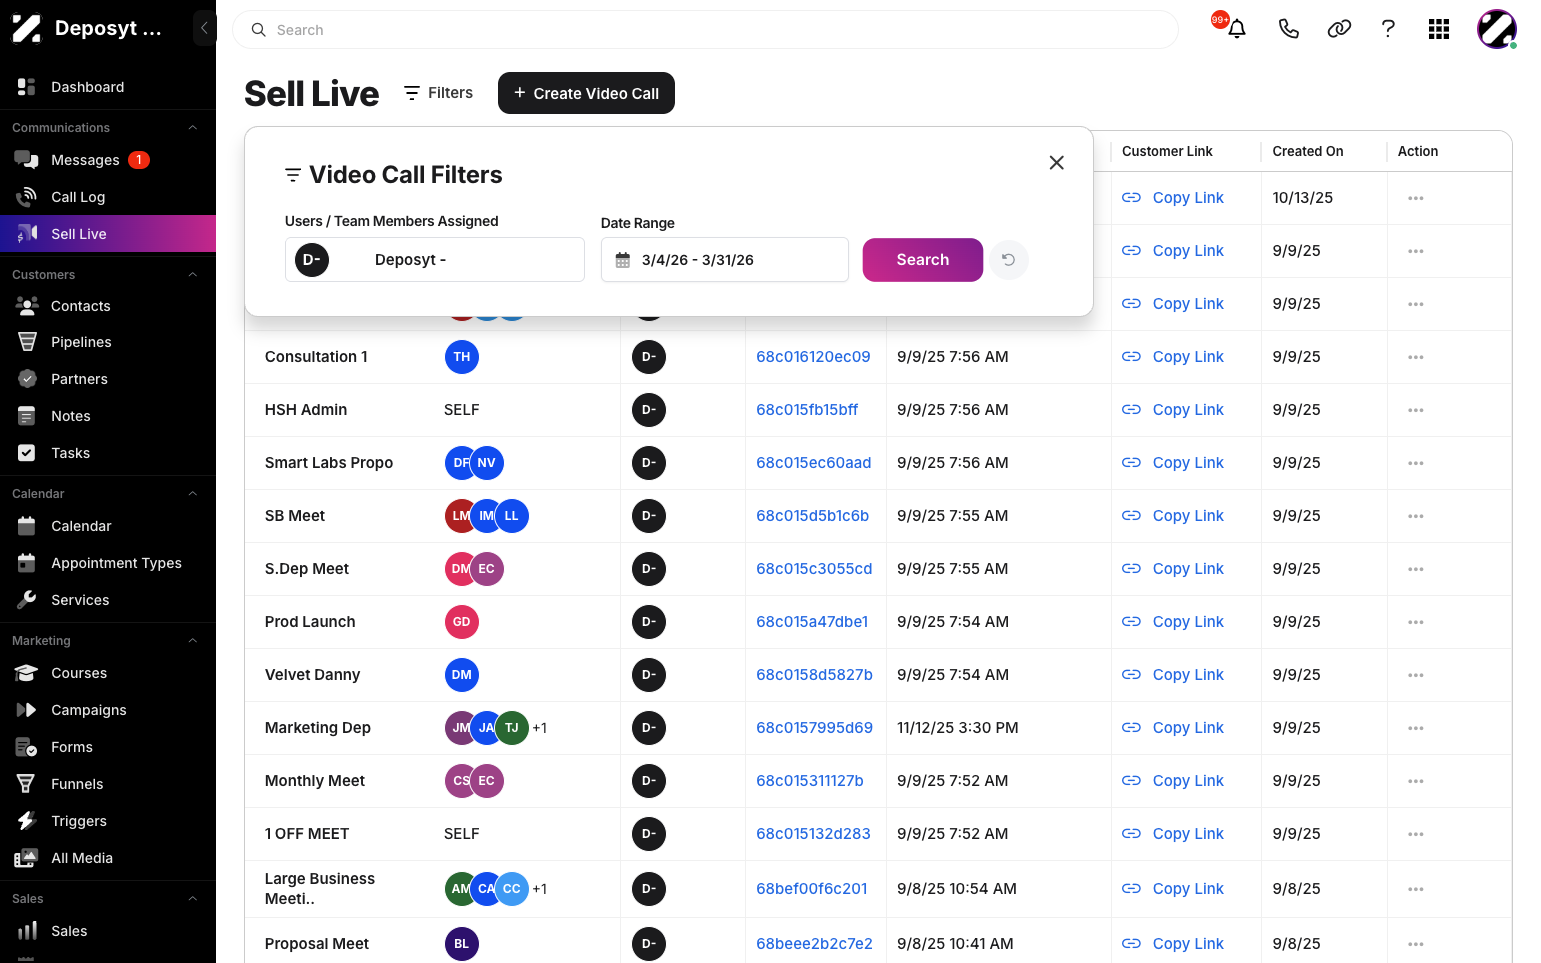The height and width of the screenshot is (963, 1541).
Task: Open actions menu for Proposal Meet row
Action: point(1415,944)
